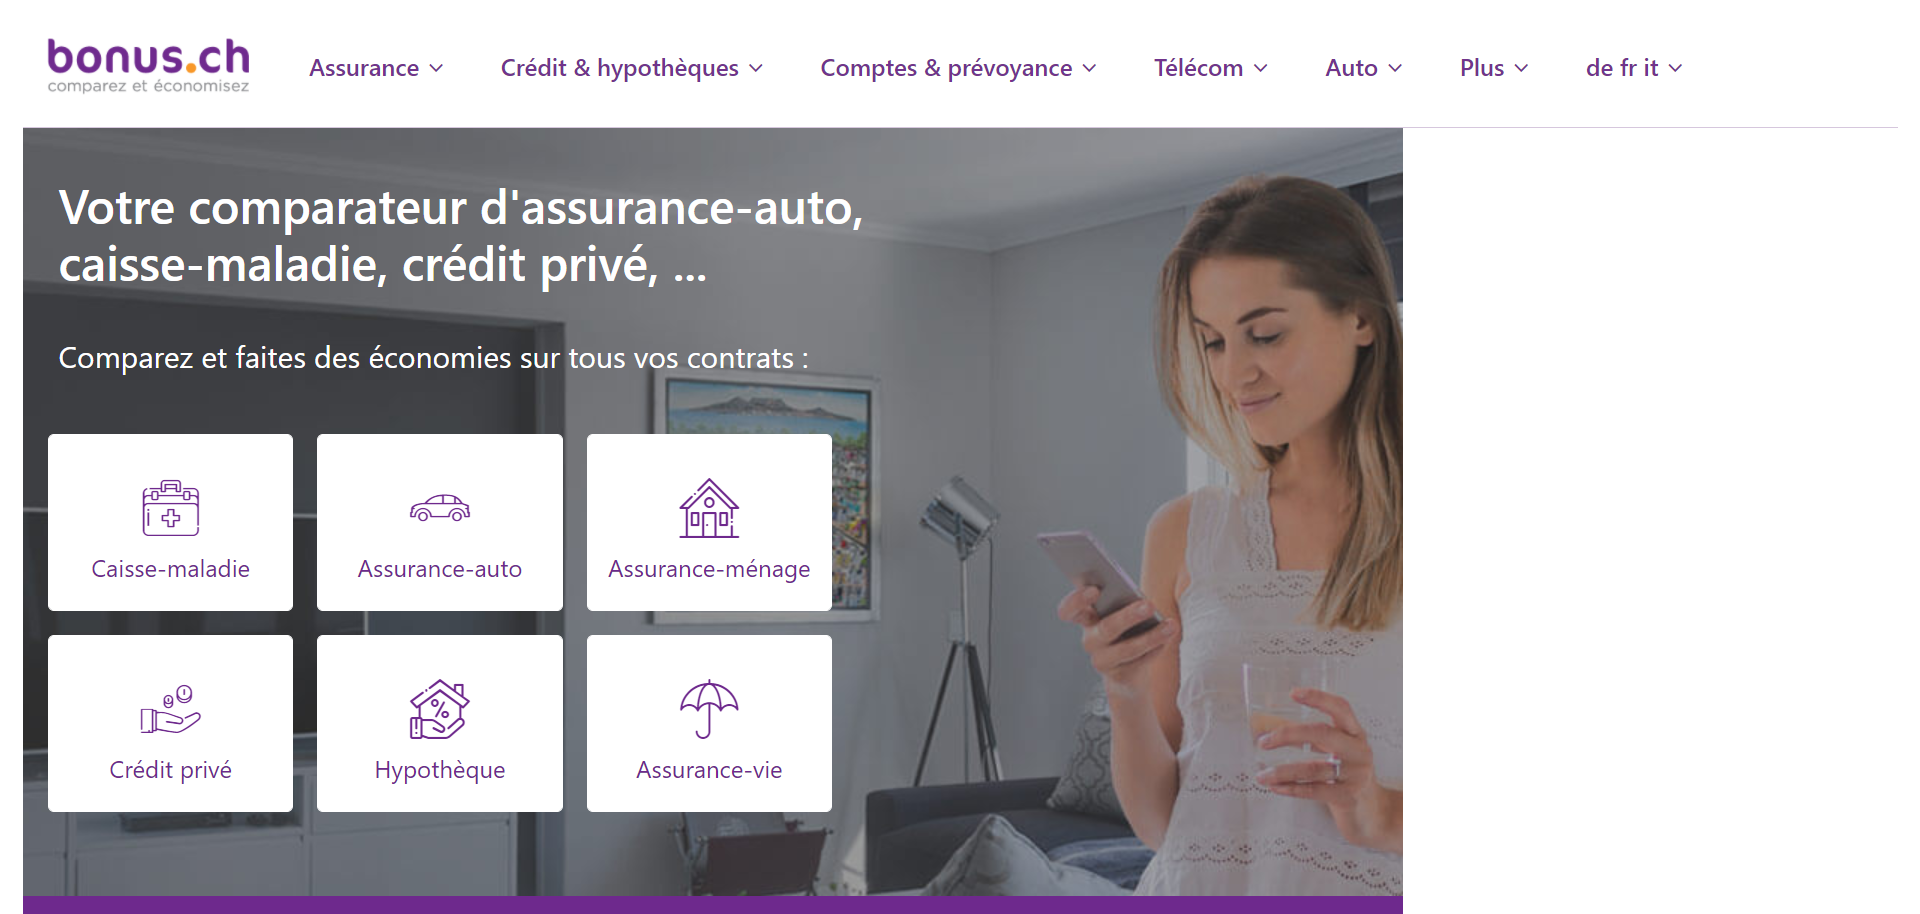Click the Crédit privé hand-with-coins icon
The width and height of the screenshot is (1920, 914).
(x=171, y=709)
